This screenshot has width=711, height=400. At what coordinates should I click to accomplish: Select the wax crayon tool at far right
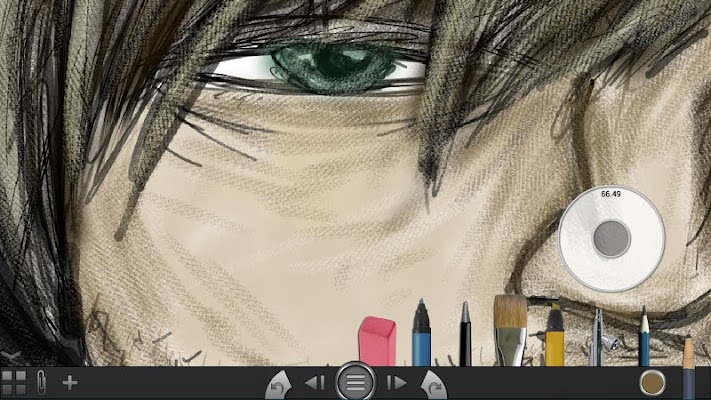pyautogui.click(x=689, y=367)
